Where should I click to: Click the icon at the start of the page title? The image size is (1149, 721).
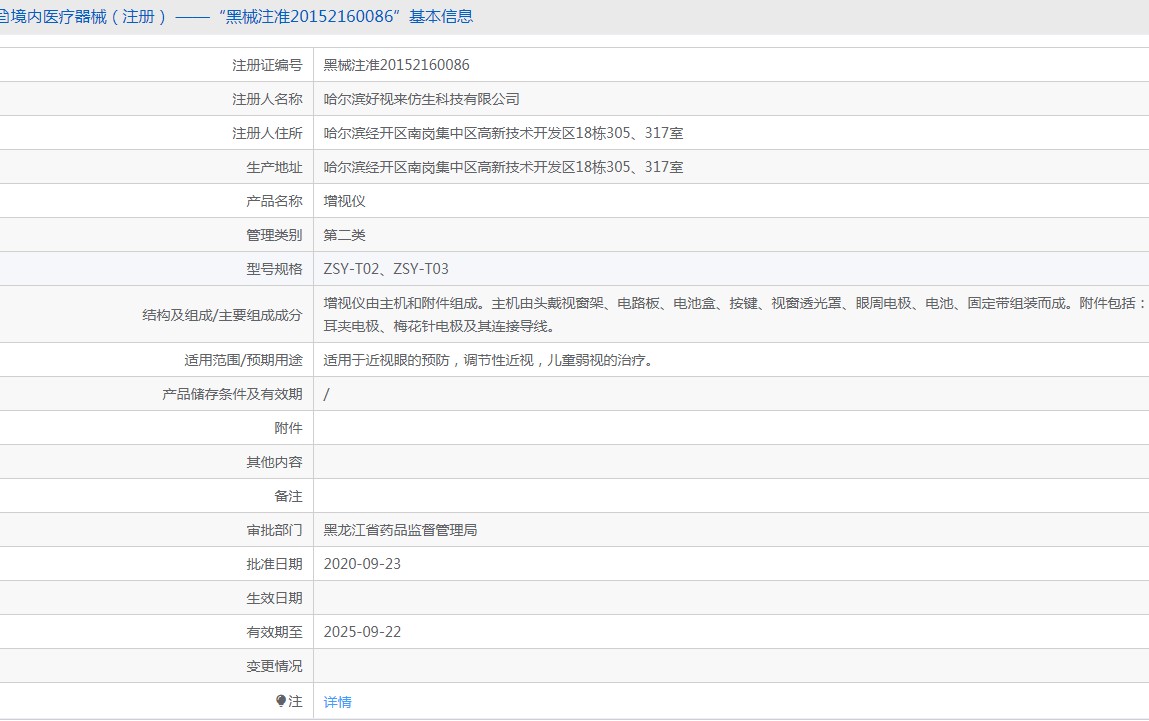(4, 16)
